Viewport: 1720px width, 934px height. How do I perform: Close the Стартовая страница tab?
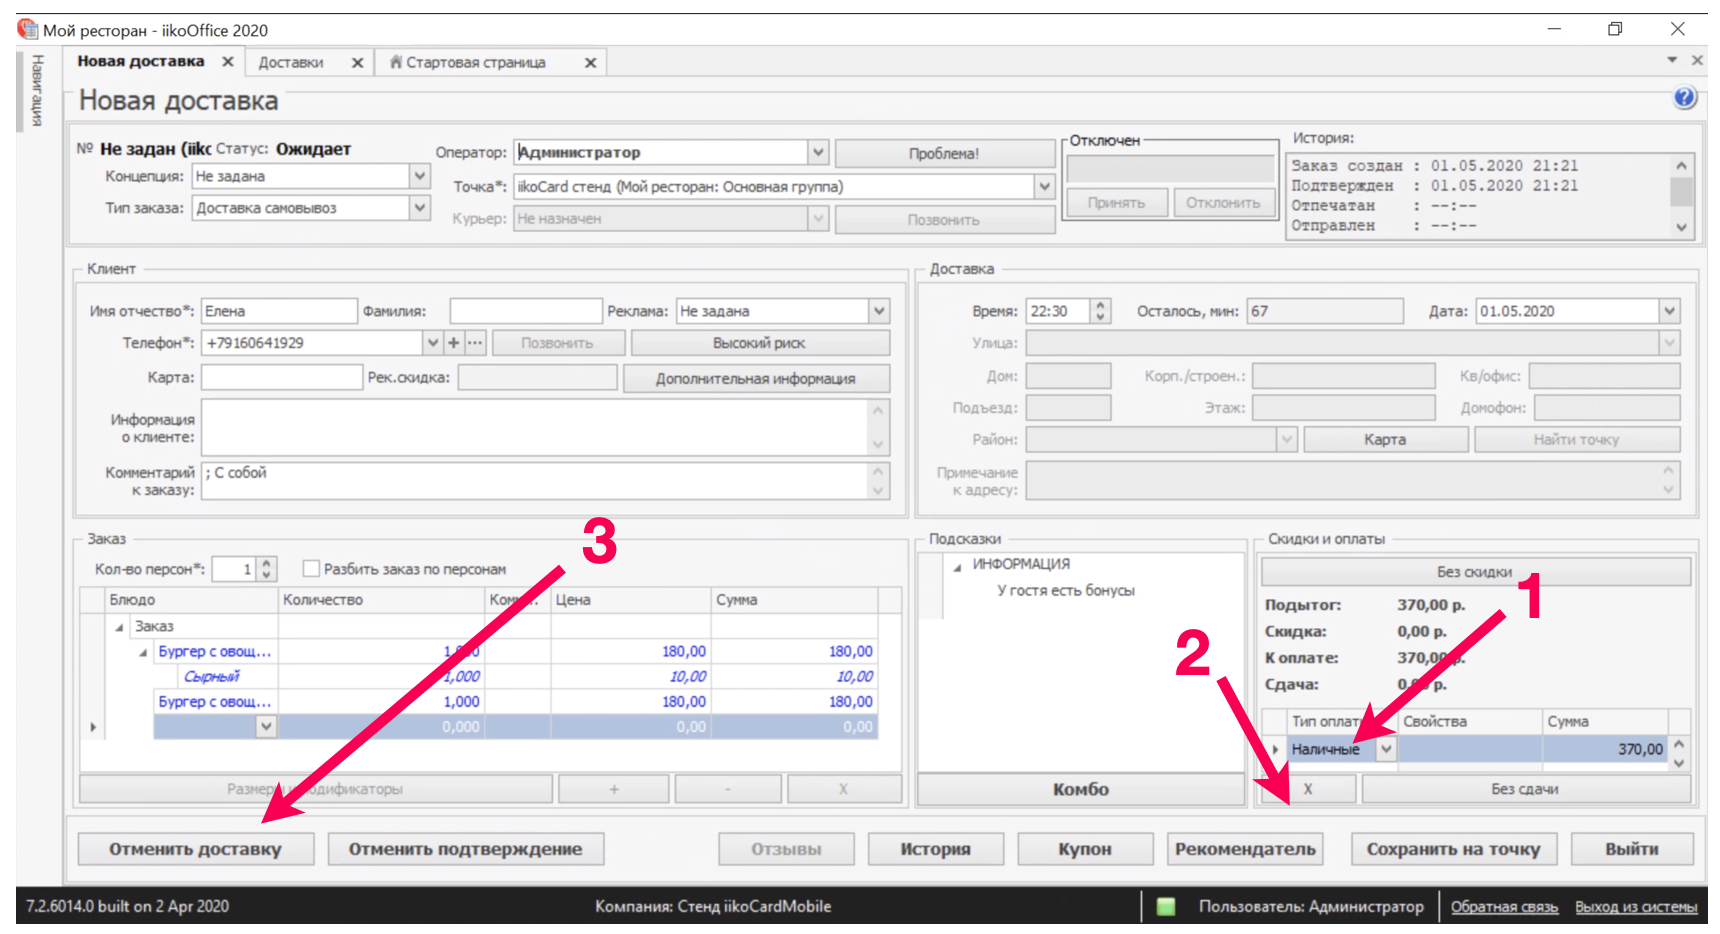click(590, 63)
